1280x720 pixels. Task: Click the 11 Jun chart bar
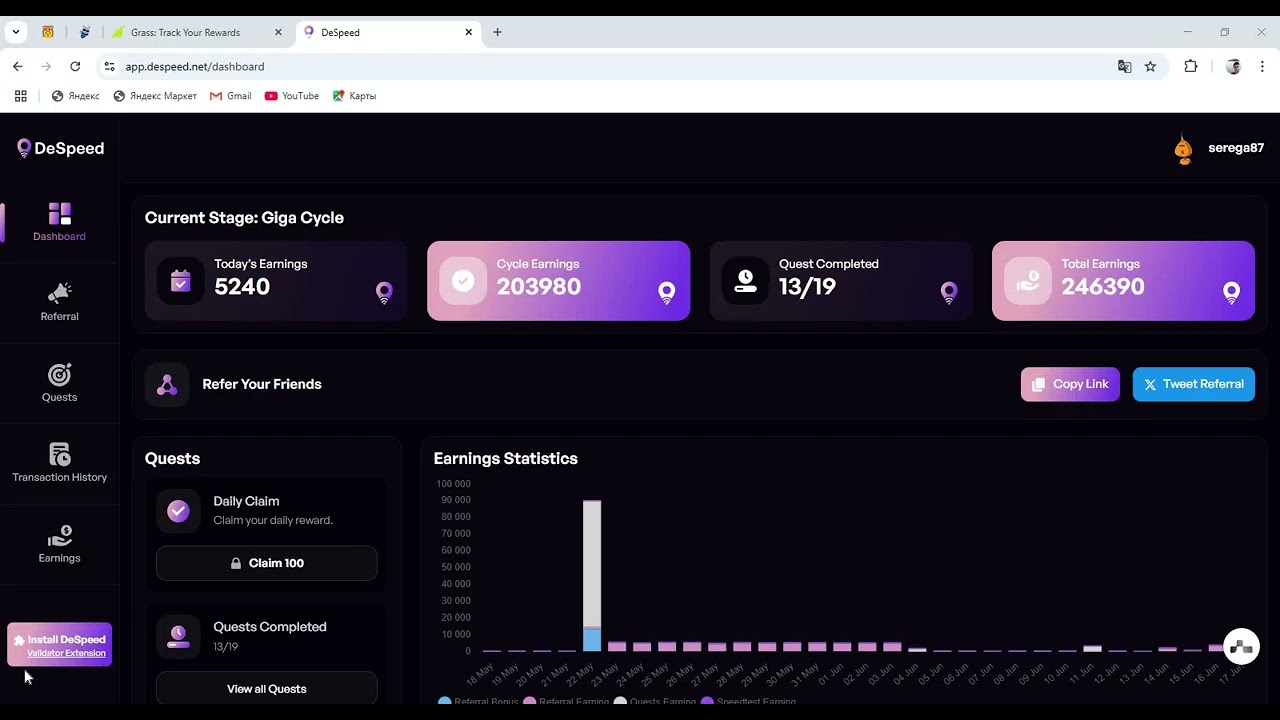tap(1092, 649)
